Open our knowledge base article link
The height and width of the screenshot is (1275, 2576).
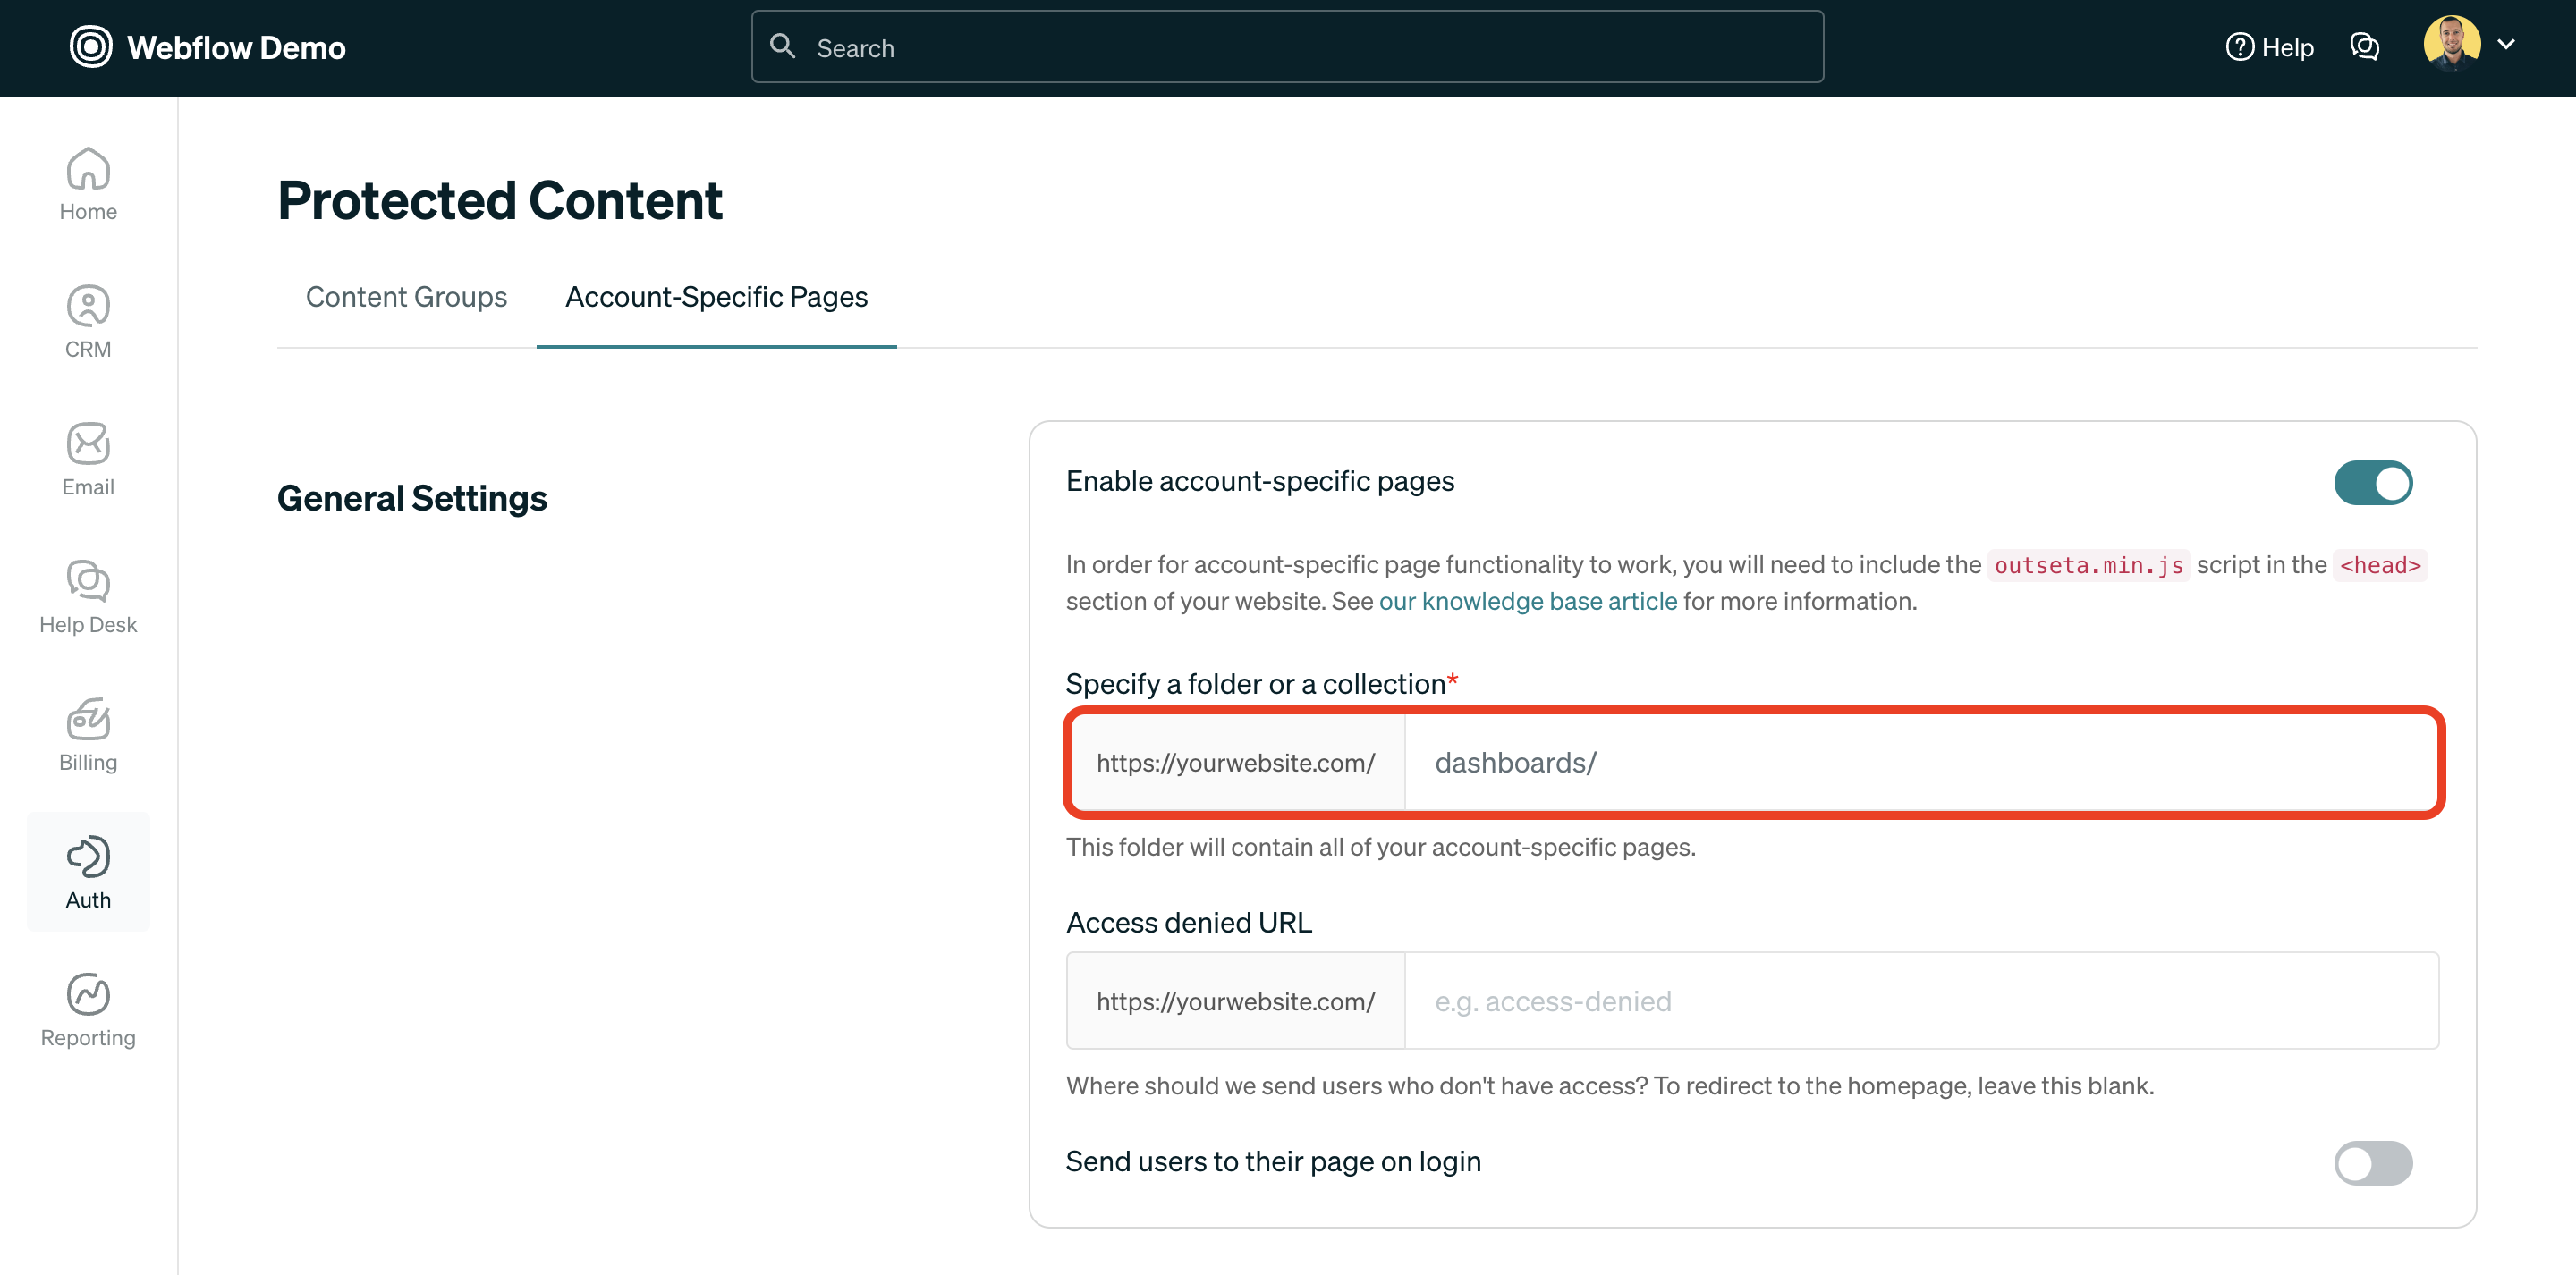tap(1528, 601)
